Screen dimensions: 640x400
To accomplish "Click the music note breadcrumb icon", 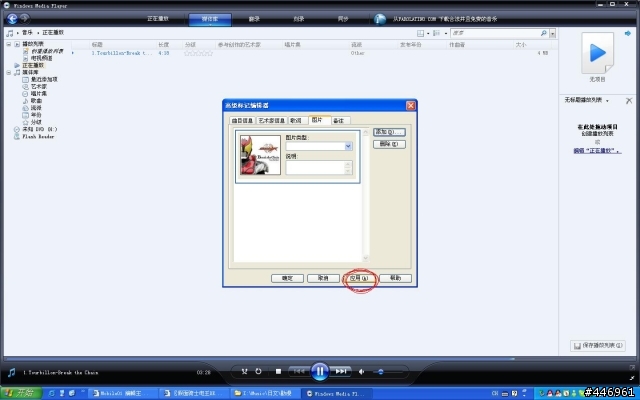I will pos(10,33).
